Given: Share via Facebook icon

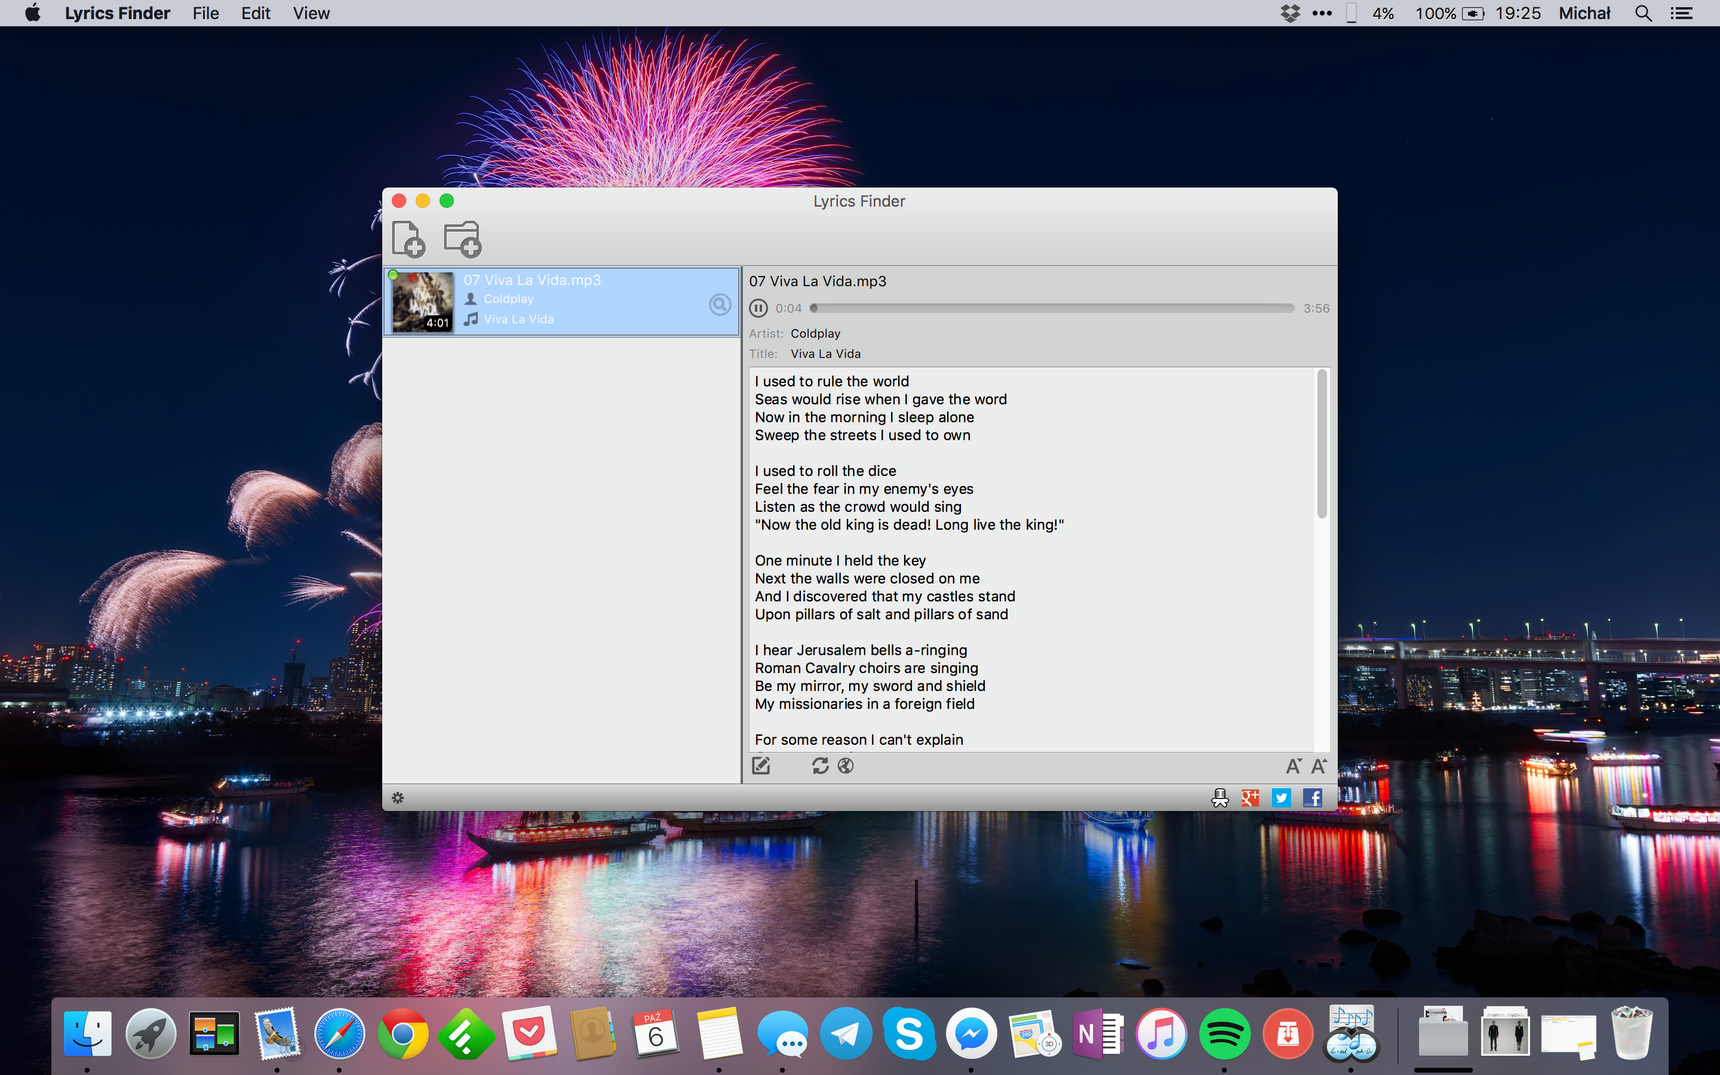Looking at the screenshot, I should (x=1312, y=797).
